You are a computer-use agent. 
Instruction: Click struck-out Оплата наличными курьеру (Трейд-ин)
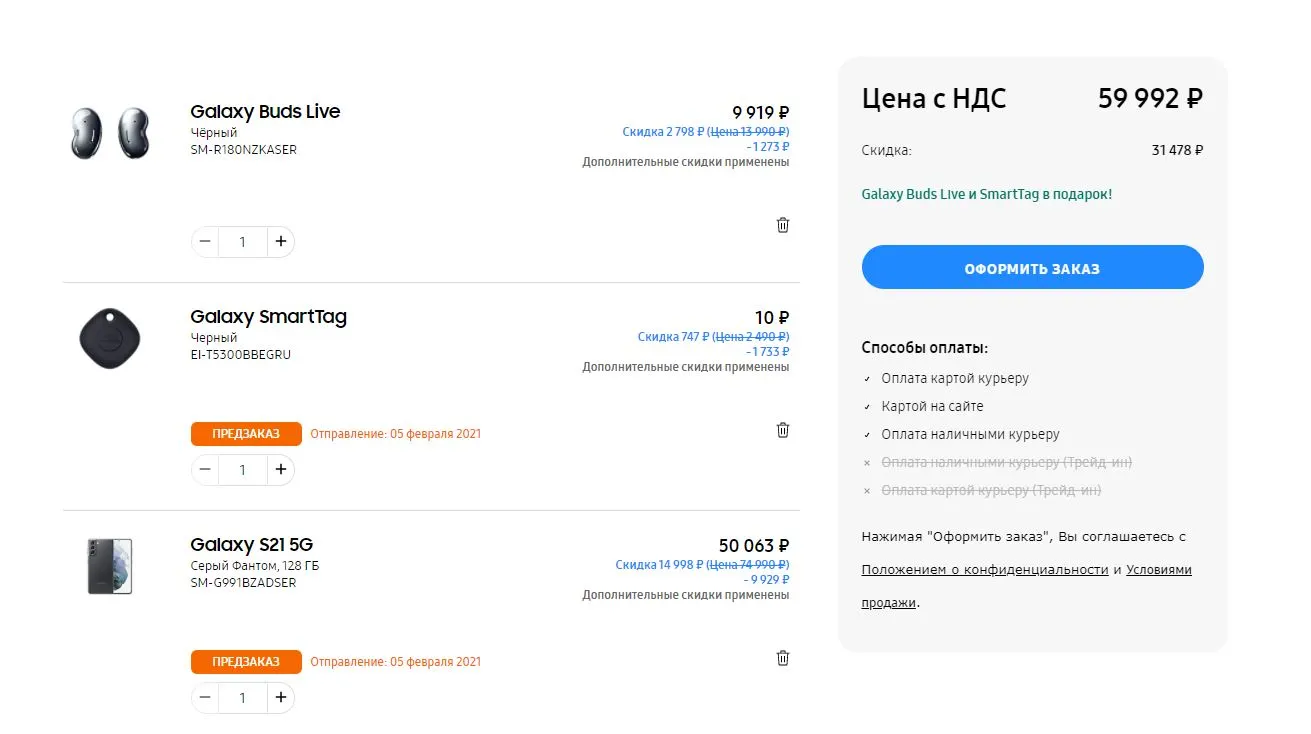[1006, 463]
